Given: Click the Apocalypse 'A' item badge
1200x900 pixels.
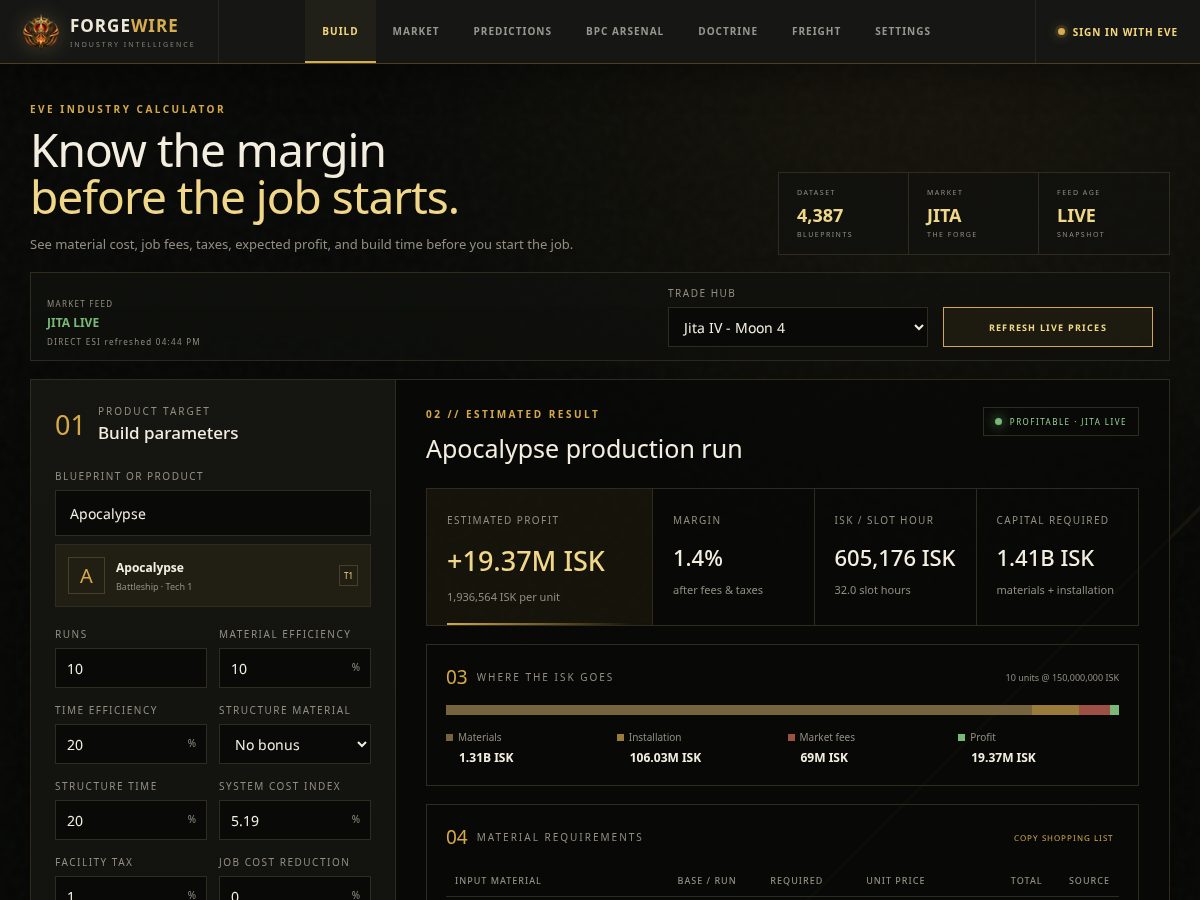Looking at the screenshot, I should click(x=86, y=576).
